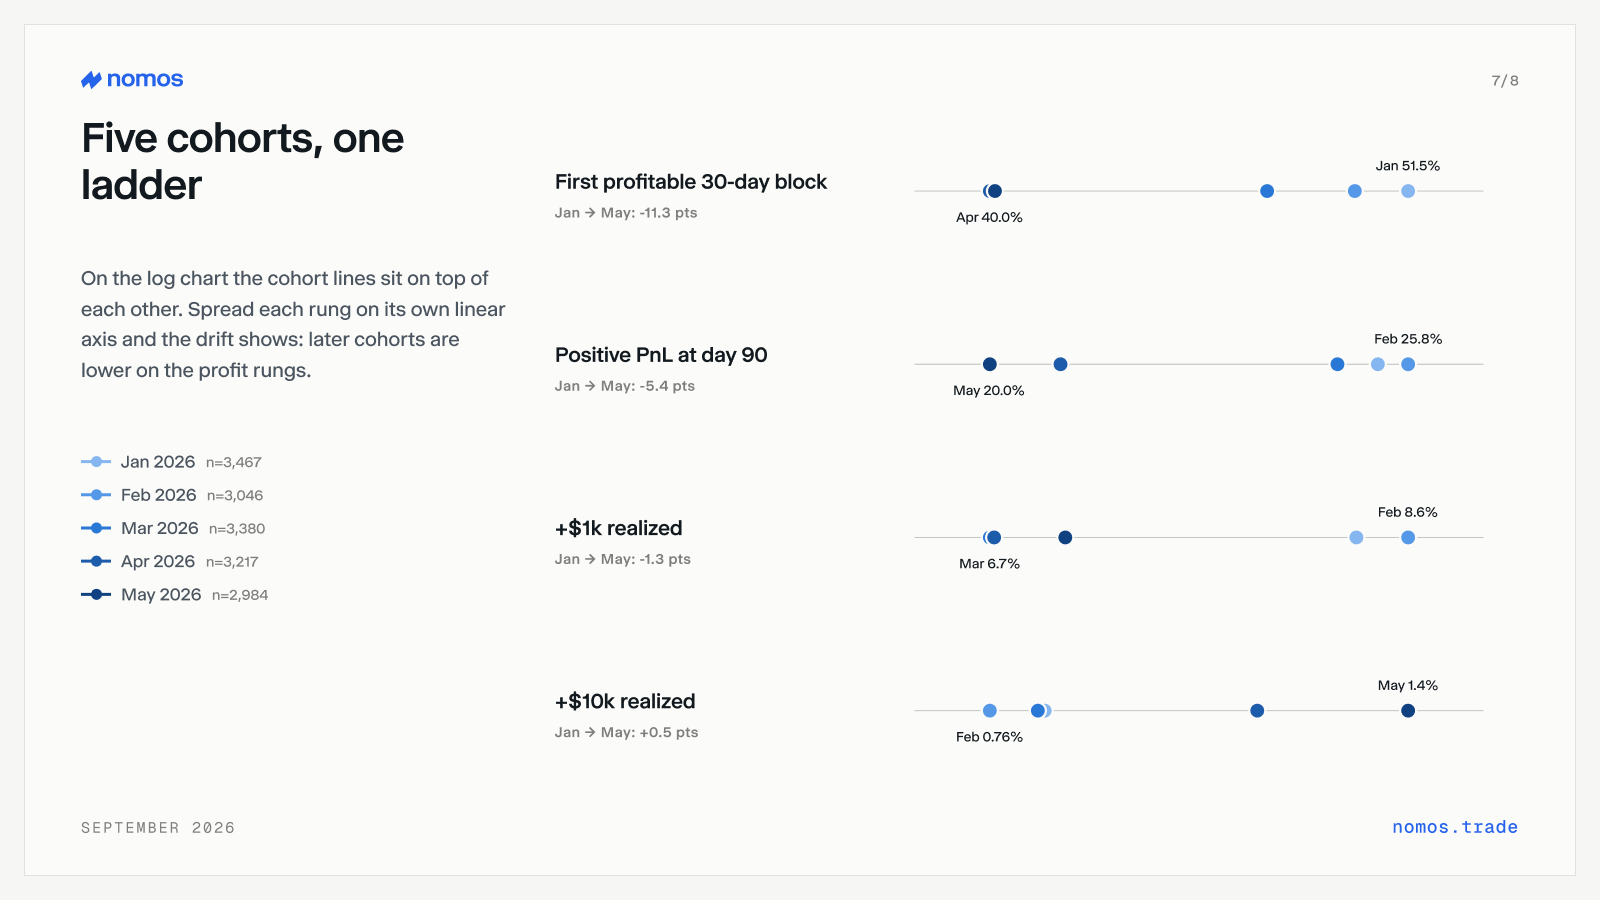The width and height of the screenshot is (1600, 900).
Task: Click the dot above the 'Feb 0.76%' label
Action: pos(989,711)
